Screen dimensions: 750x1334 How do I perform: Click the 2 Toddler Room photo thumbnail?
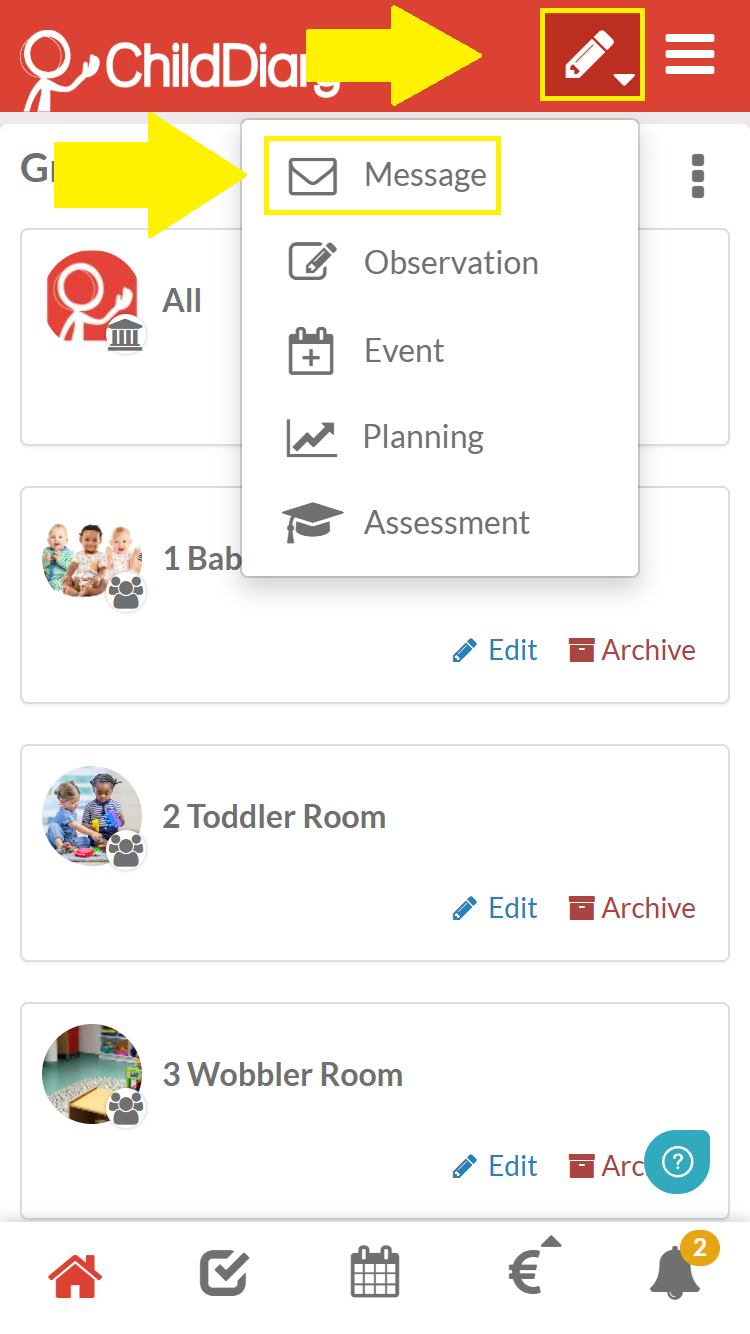pos(92,816)
